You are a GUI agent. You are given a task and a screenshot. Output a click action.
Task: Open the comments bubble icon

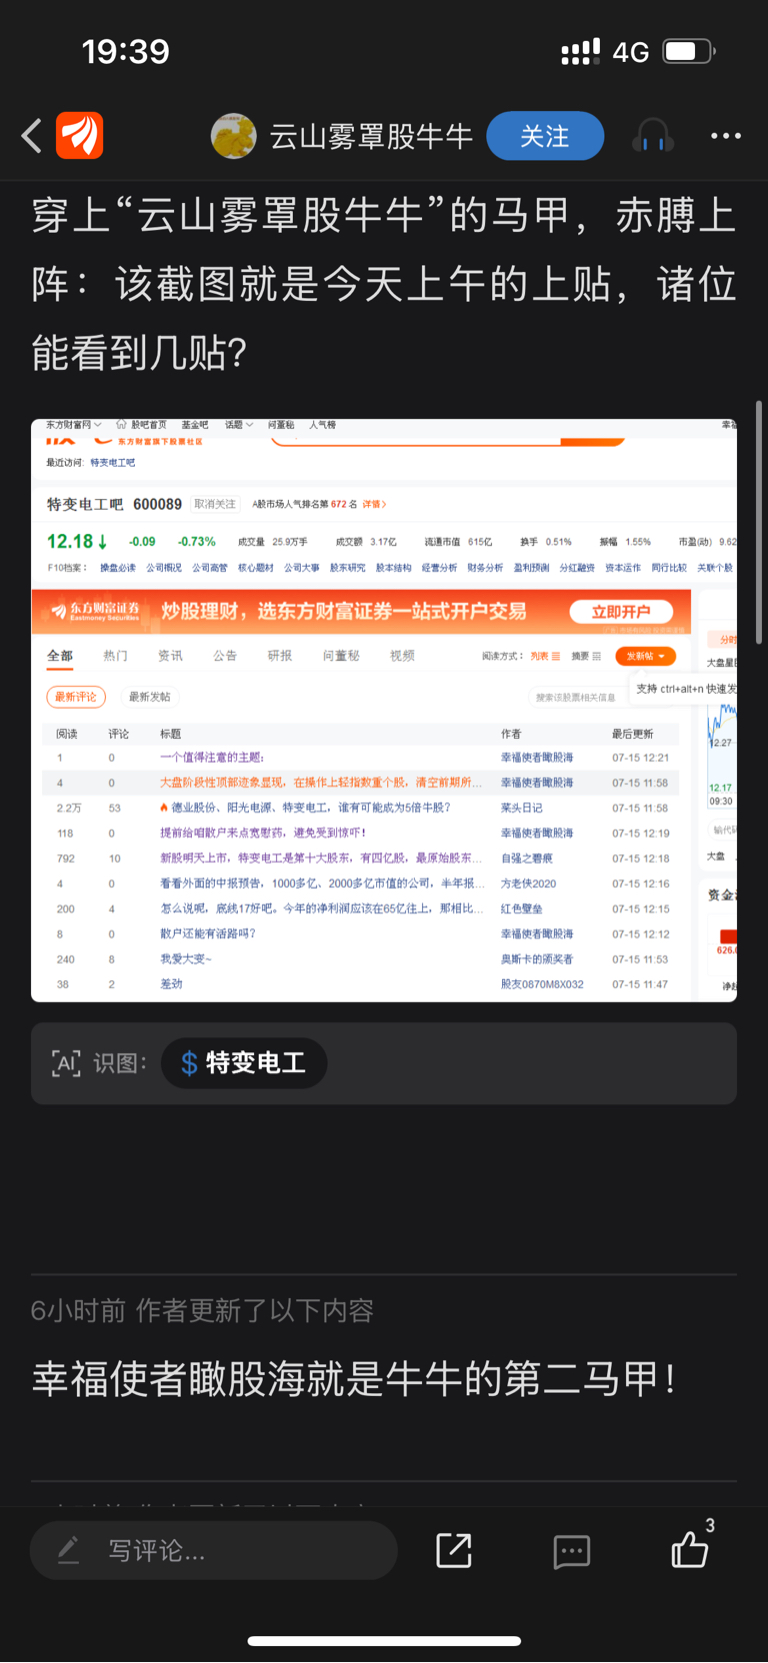[x=572, y=1551]
